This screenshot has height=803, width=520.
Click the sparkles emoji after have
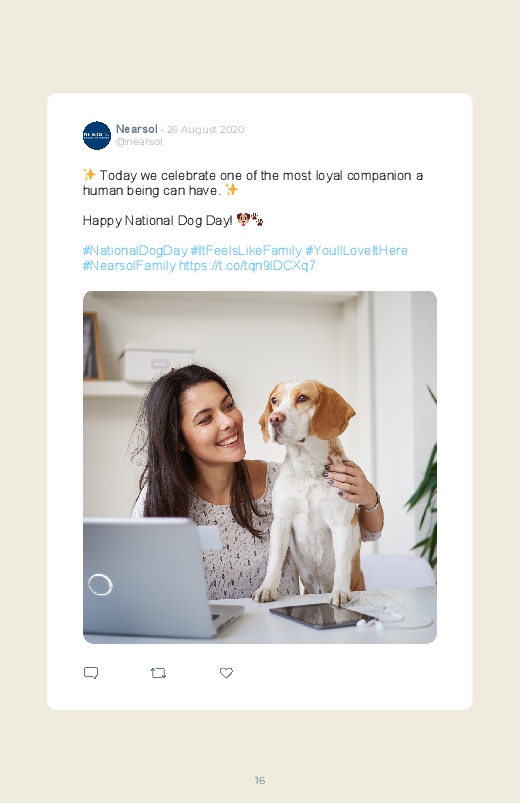click(x=232, y=190)
